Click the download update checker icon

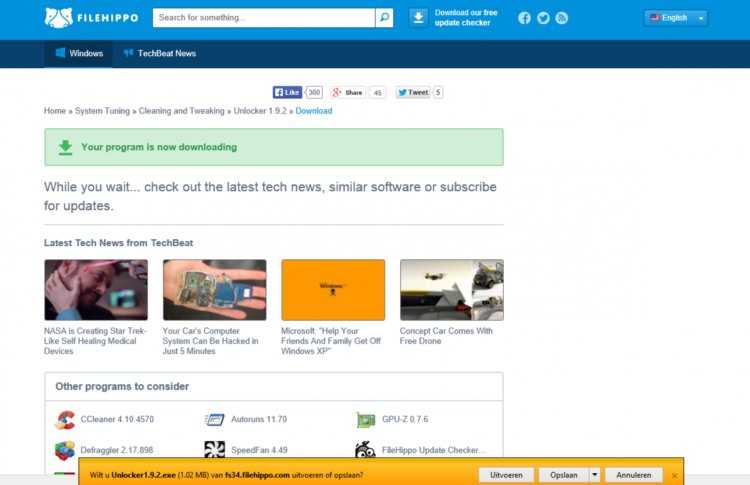tap(419, 18)
